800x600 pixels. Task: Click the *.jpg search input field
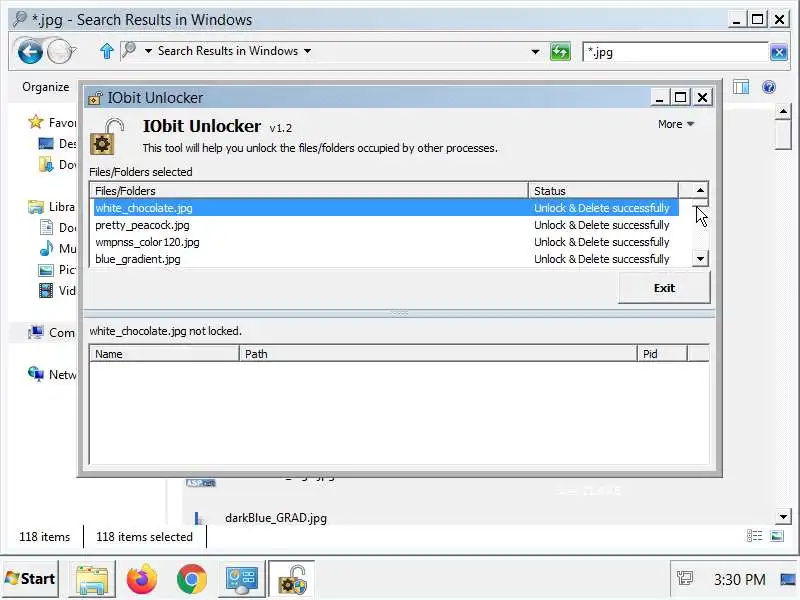pyautogui.click(x=676, y=52)
